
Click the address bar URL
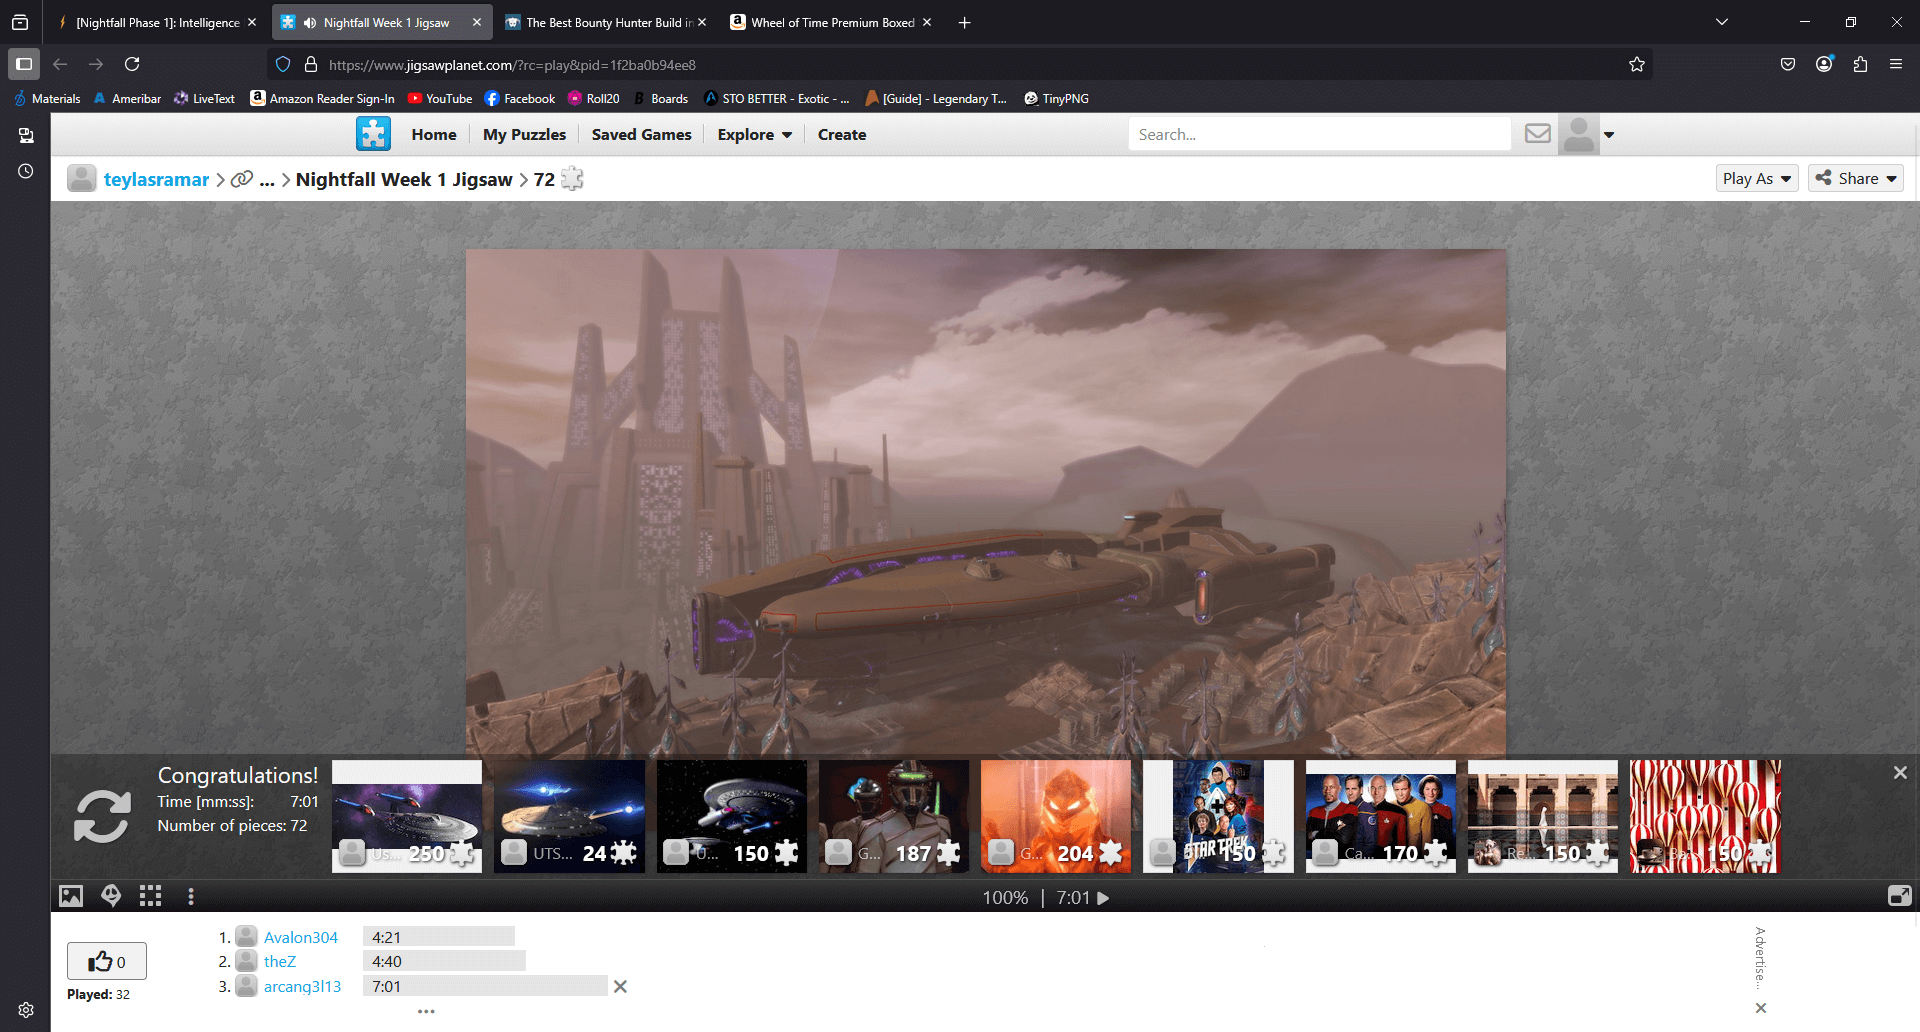pyautogui.click(x=512, y=65)
